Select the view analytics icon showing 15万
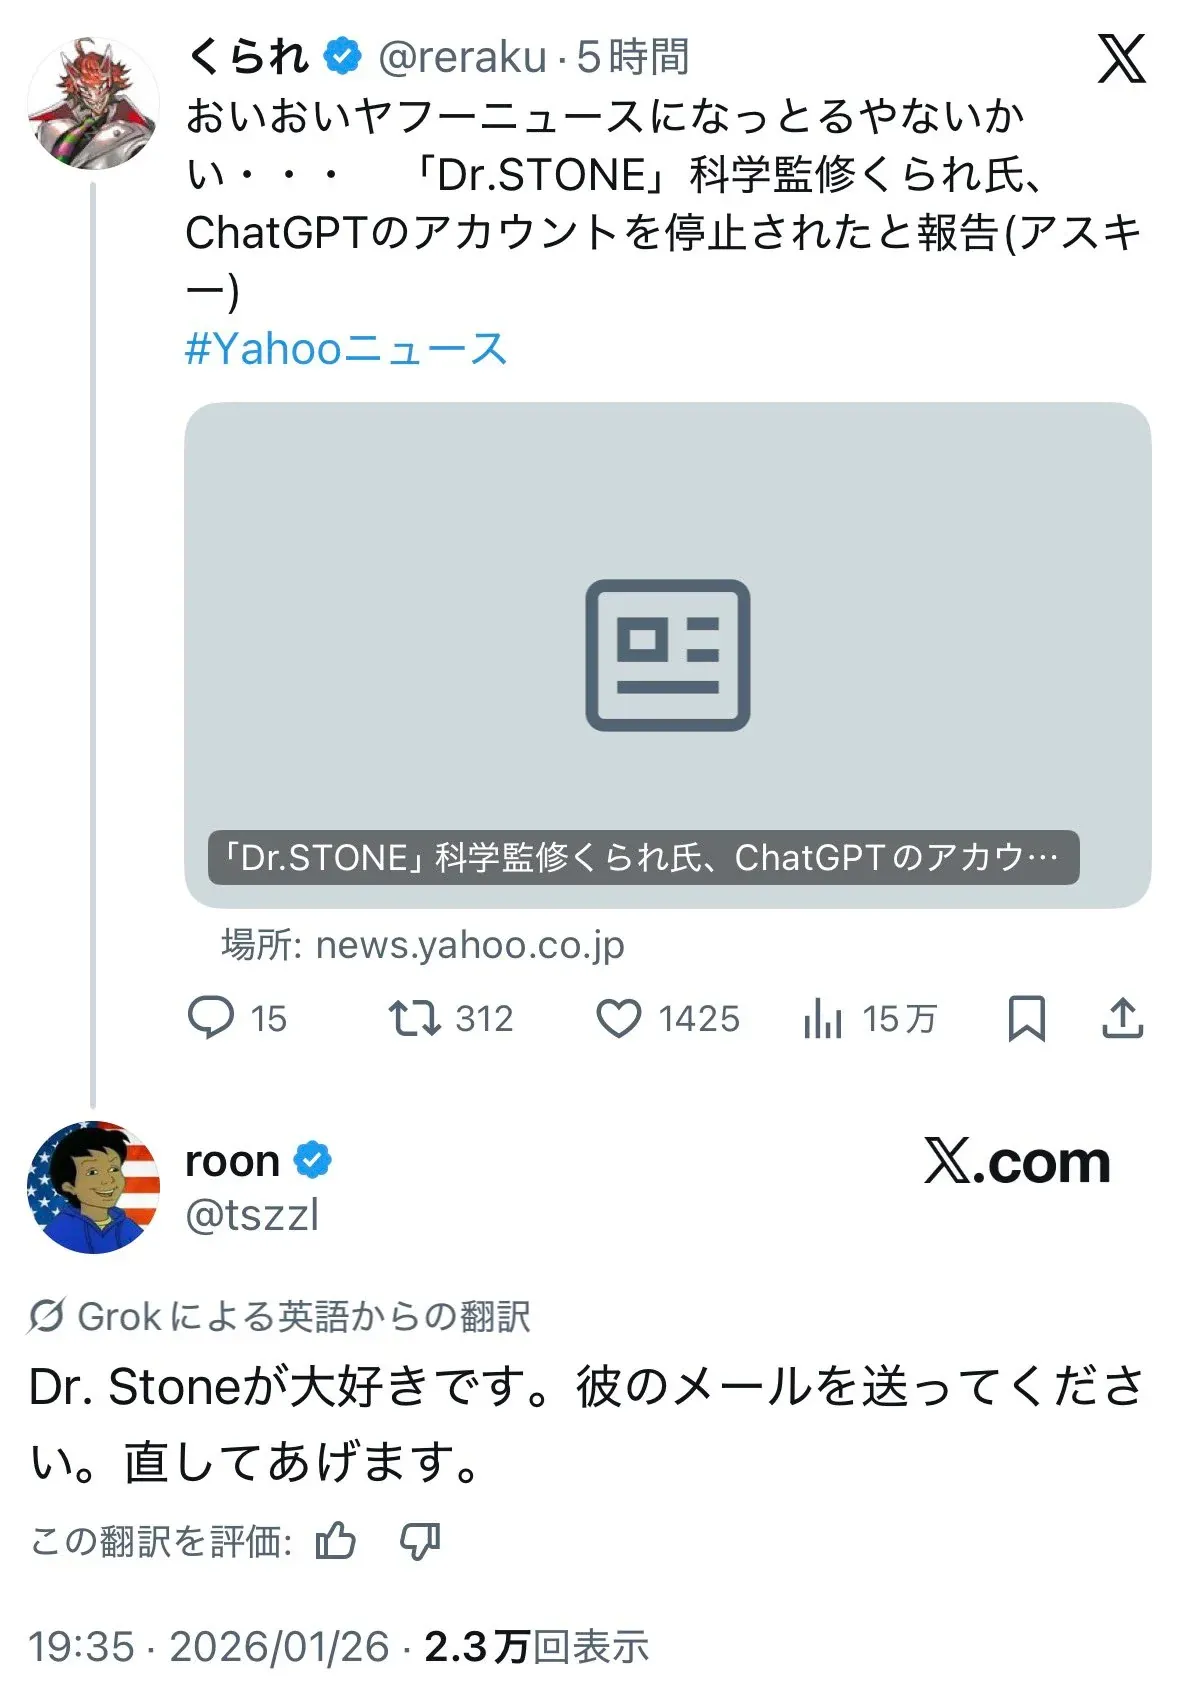Image resolution: width=1179 pixels, height=1702 pixels. coord(825,1018)
